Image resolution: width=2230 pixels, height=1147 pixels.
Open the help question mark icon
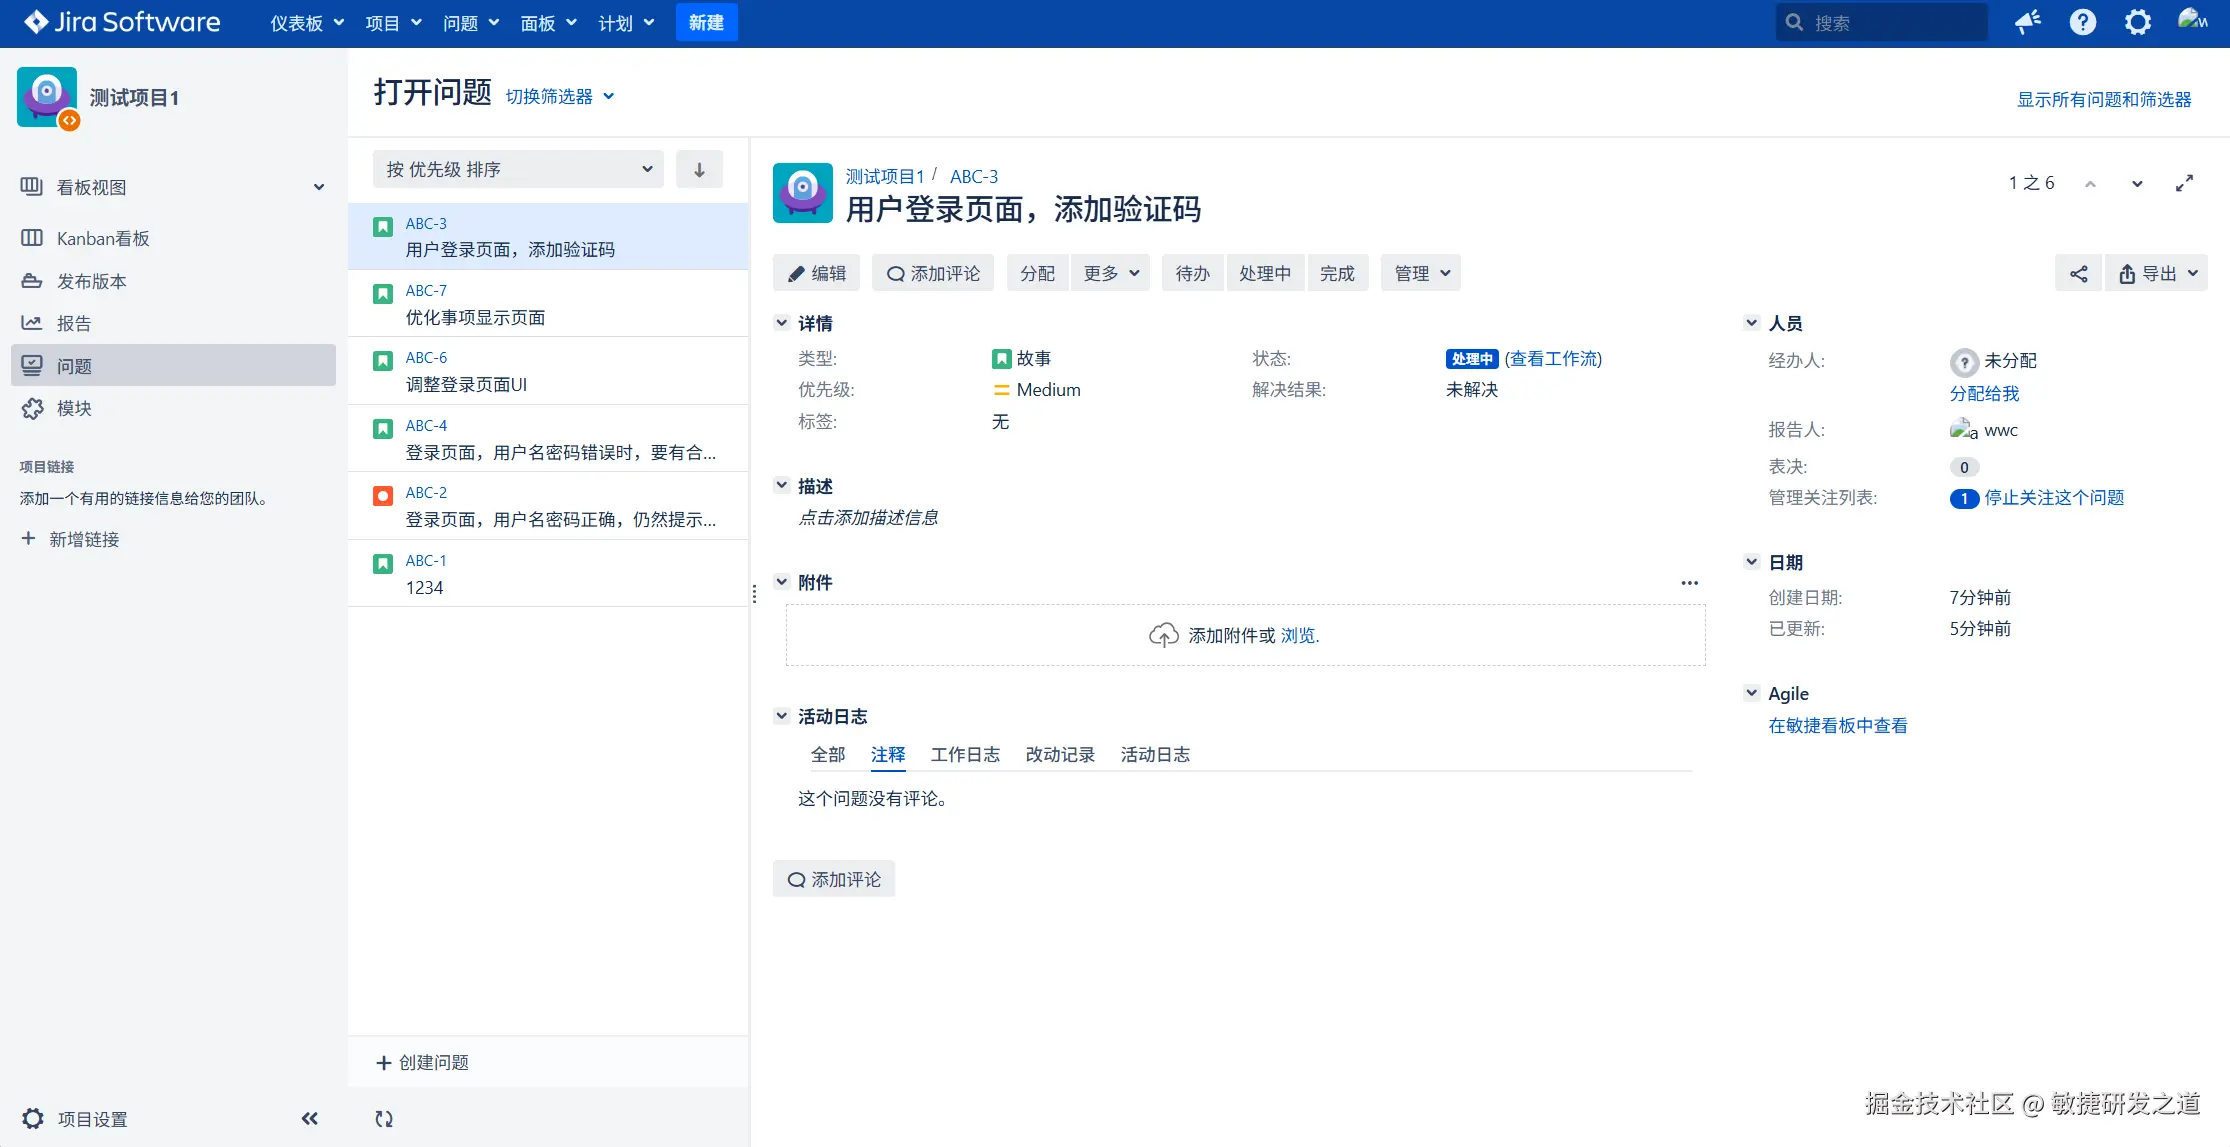pos(2082,22)
